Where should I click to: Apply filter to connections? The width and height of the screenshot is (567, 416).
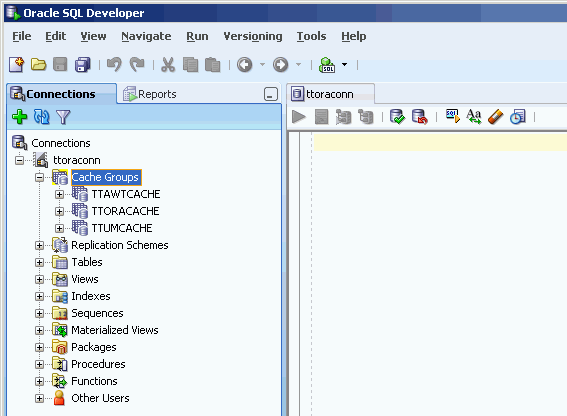pos(63,117)
